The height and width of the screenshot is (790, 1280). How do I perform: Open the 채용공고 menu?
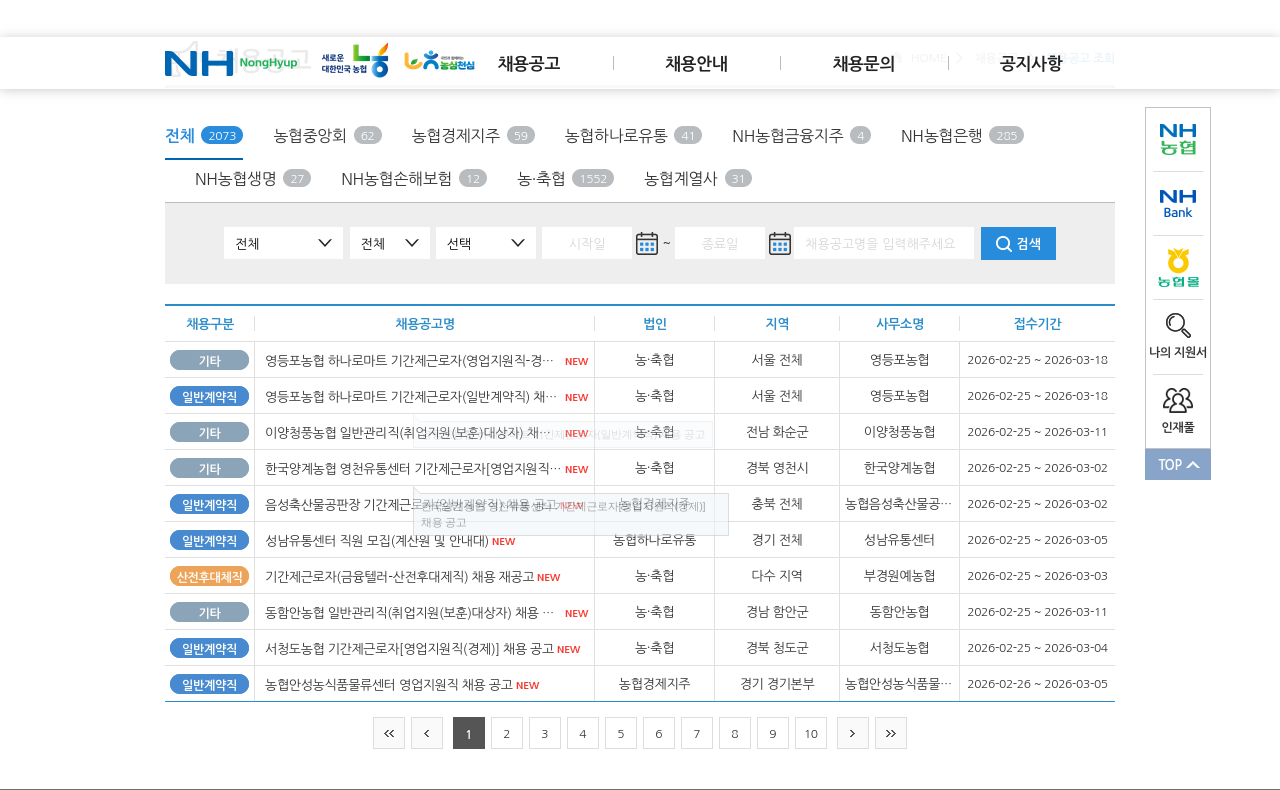[x=529, y=63]
